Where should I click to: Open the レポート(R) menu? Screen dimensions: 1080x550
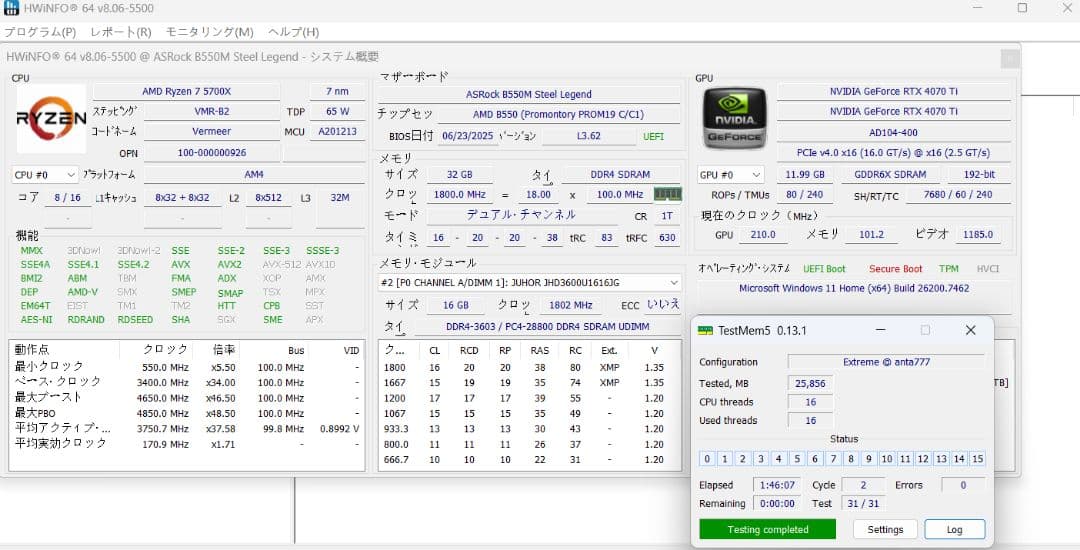[x=121, y=32]
